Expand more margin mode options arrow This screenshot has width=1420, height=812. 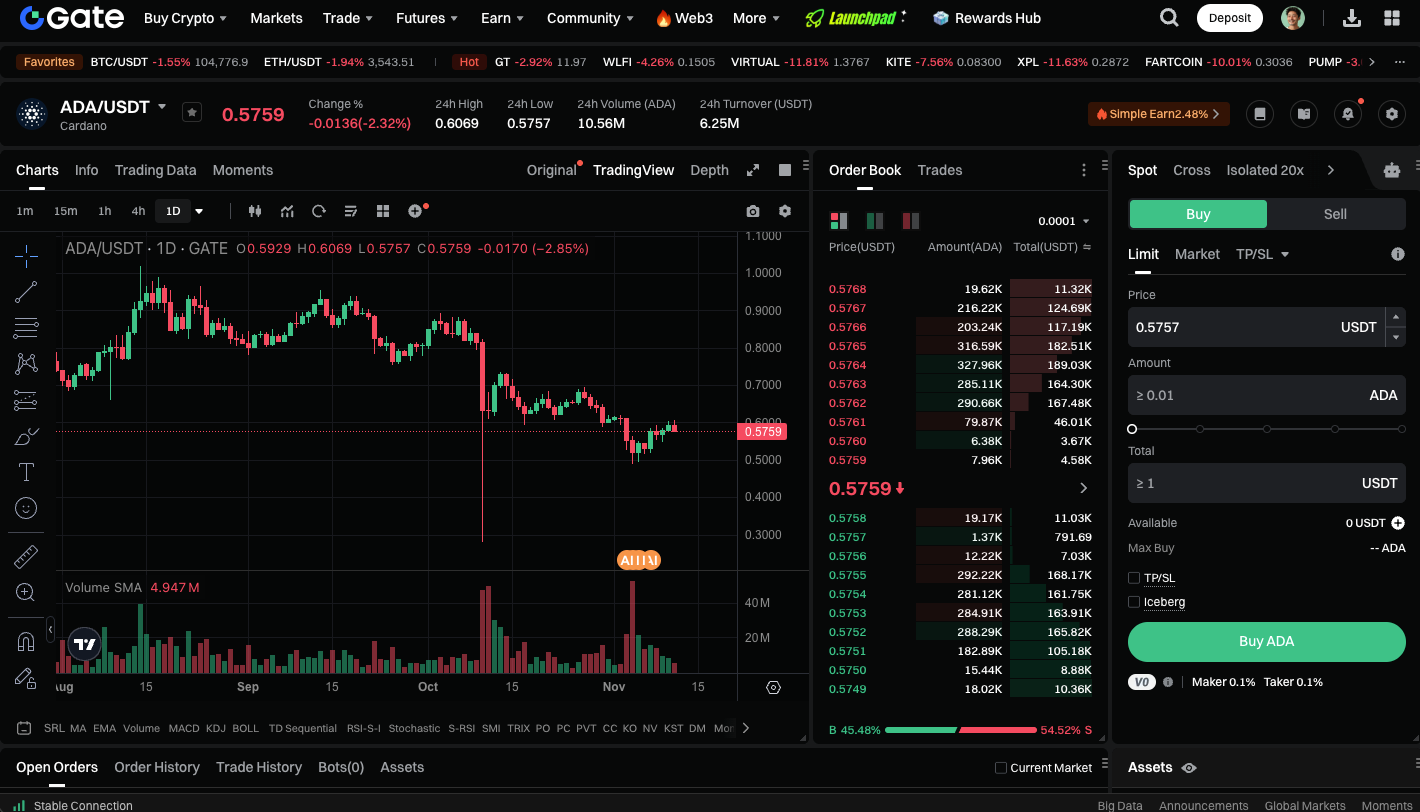[x=1330, y=170]
